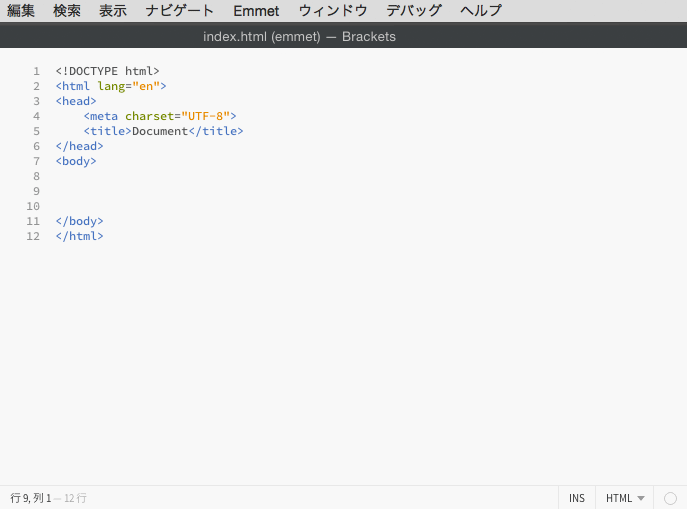Open the Emmet menu
The image size is (687, 509).
256,11
